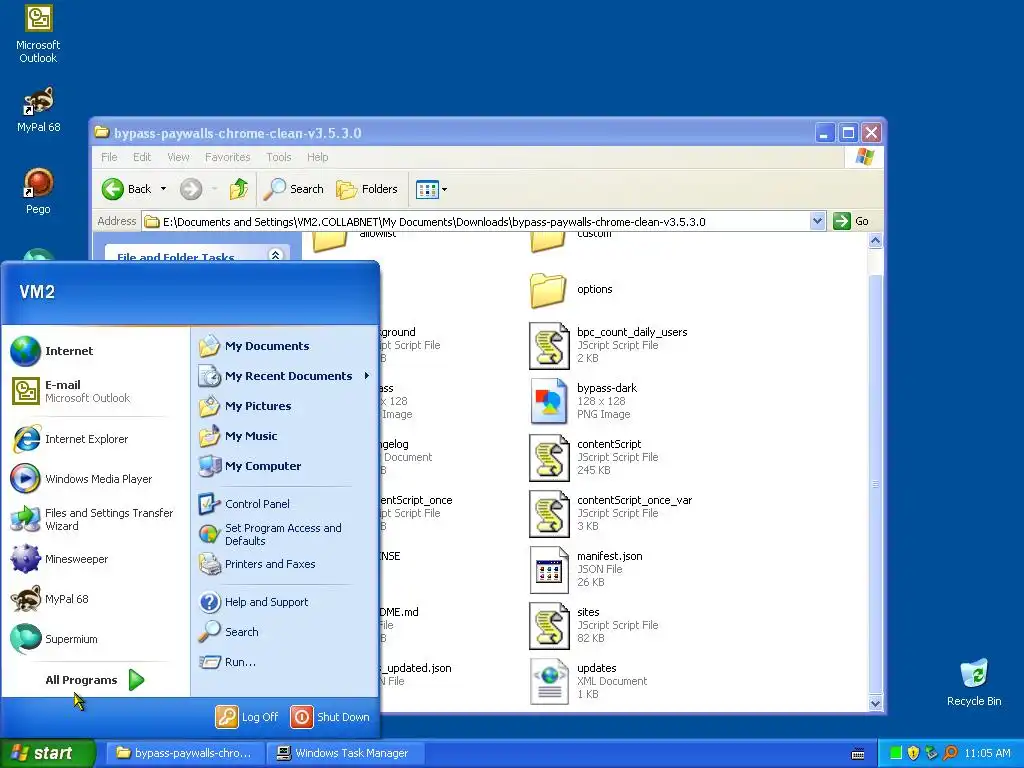
Task: Click Search magnifier in Explorer toolbar
Action: [x=293, y=189]
